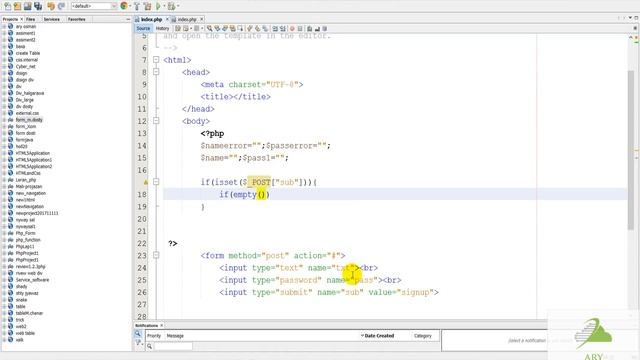
Task: Click the $_POST variable on line 17
Action: tap(257, 182)
